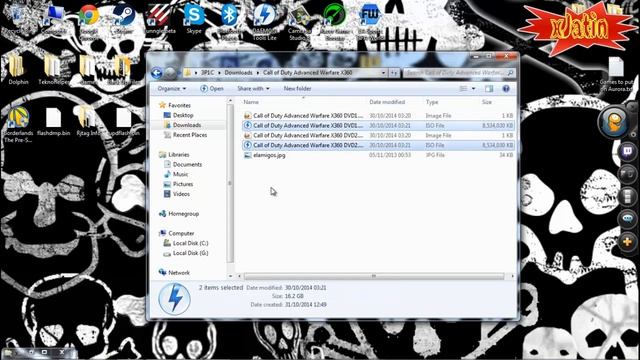Select the flashdmp.bin file on desktop

[x=53, y=122]
